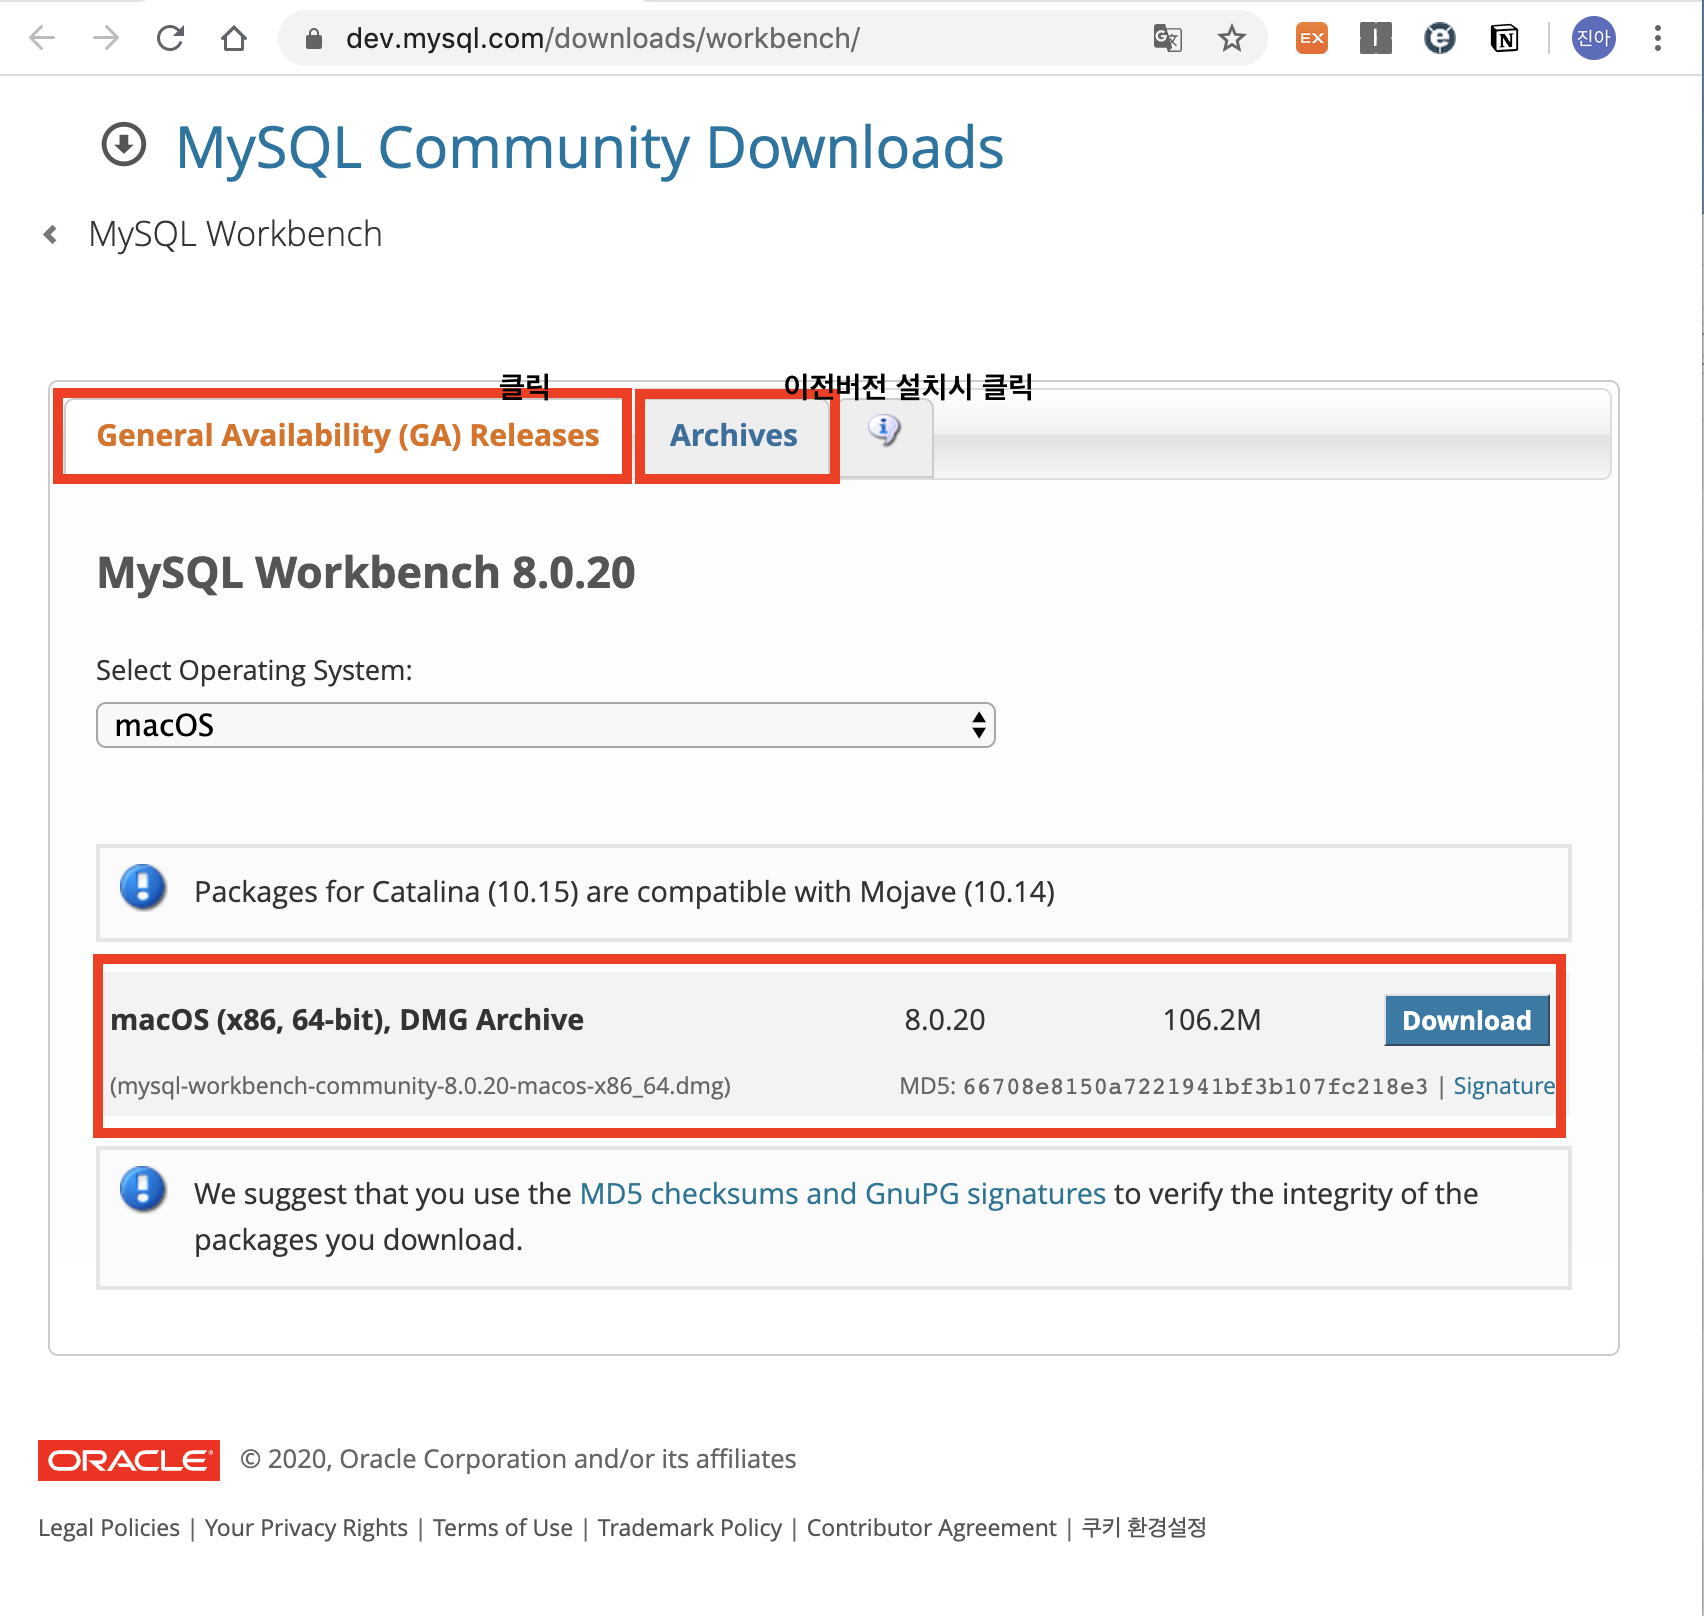Click the Oracle Corporation copyright text

click(518, 1460)
